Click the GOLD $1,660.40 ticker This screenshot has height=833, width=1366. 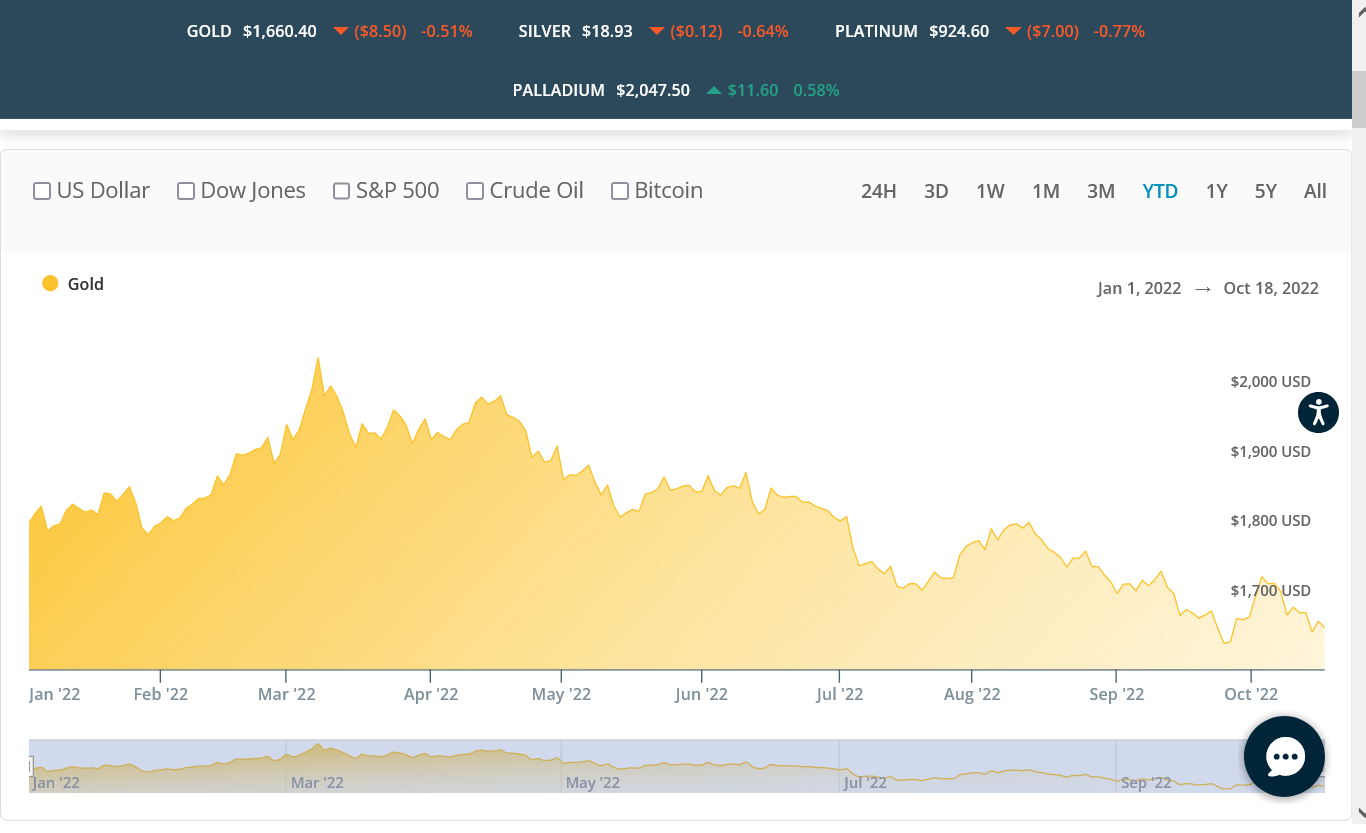pyautogui.click(x=252, y=32)
